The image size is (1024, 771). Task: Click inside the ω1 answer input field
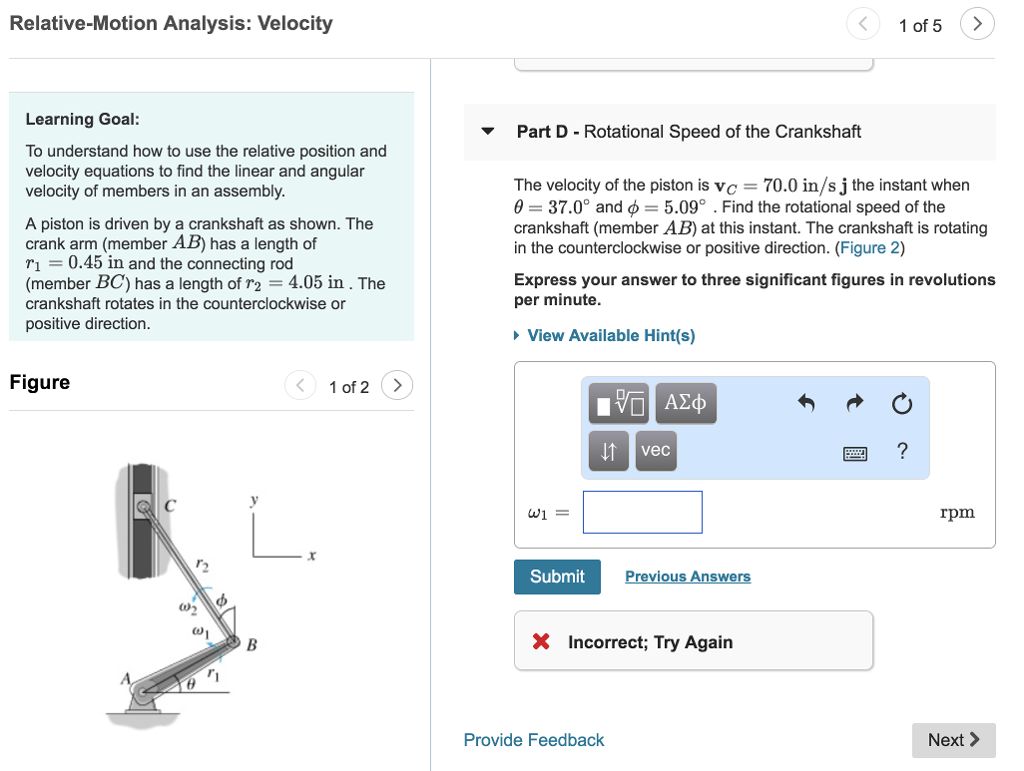642,511
